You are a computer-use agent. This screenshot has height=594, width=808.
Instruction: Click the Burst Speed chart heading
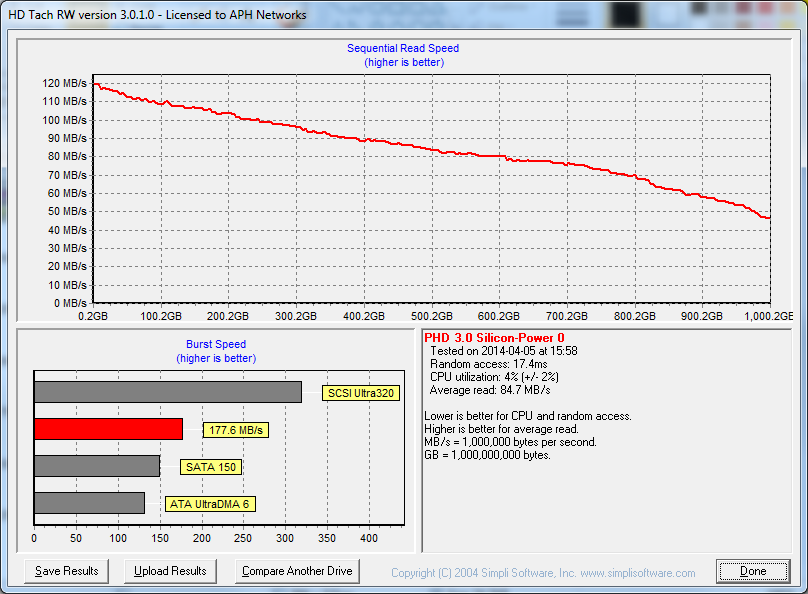(216, 344)
